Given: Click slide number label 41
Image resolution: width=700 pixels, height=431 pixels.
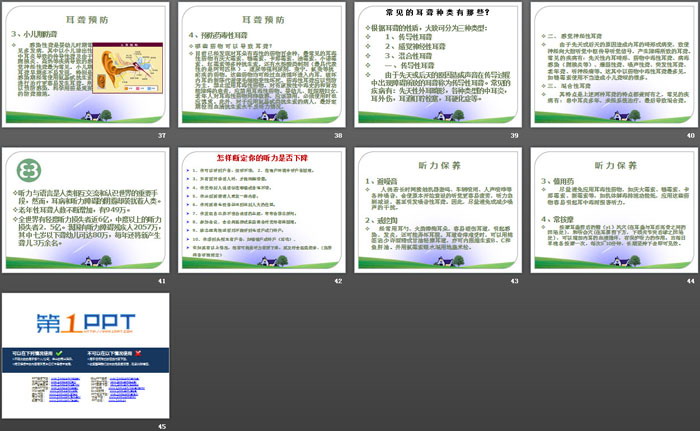Looking at the screenshot, I should point(162,281).
